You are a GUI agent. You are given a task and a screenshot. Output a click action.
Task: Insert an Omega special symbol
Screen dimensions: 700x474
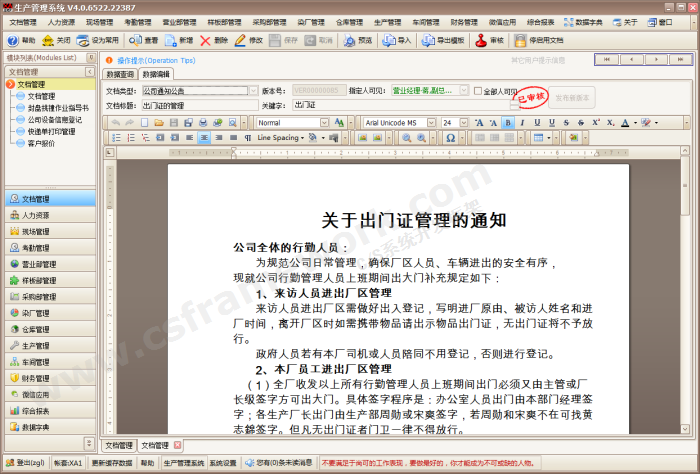450,137
